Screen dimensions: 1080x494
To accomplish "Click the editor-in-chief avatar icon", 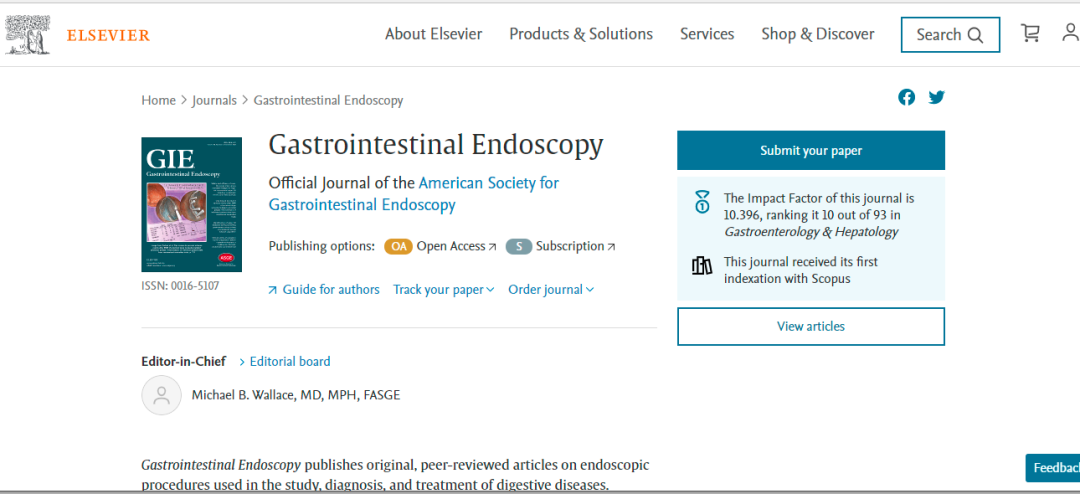I will pyautogui.click(x=162, y=395).
